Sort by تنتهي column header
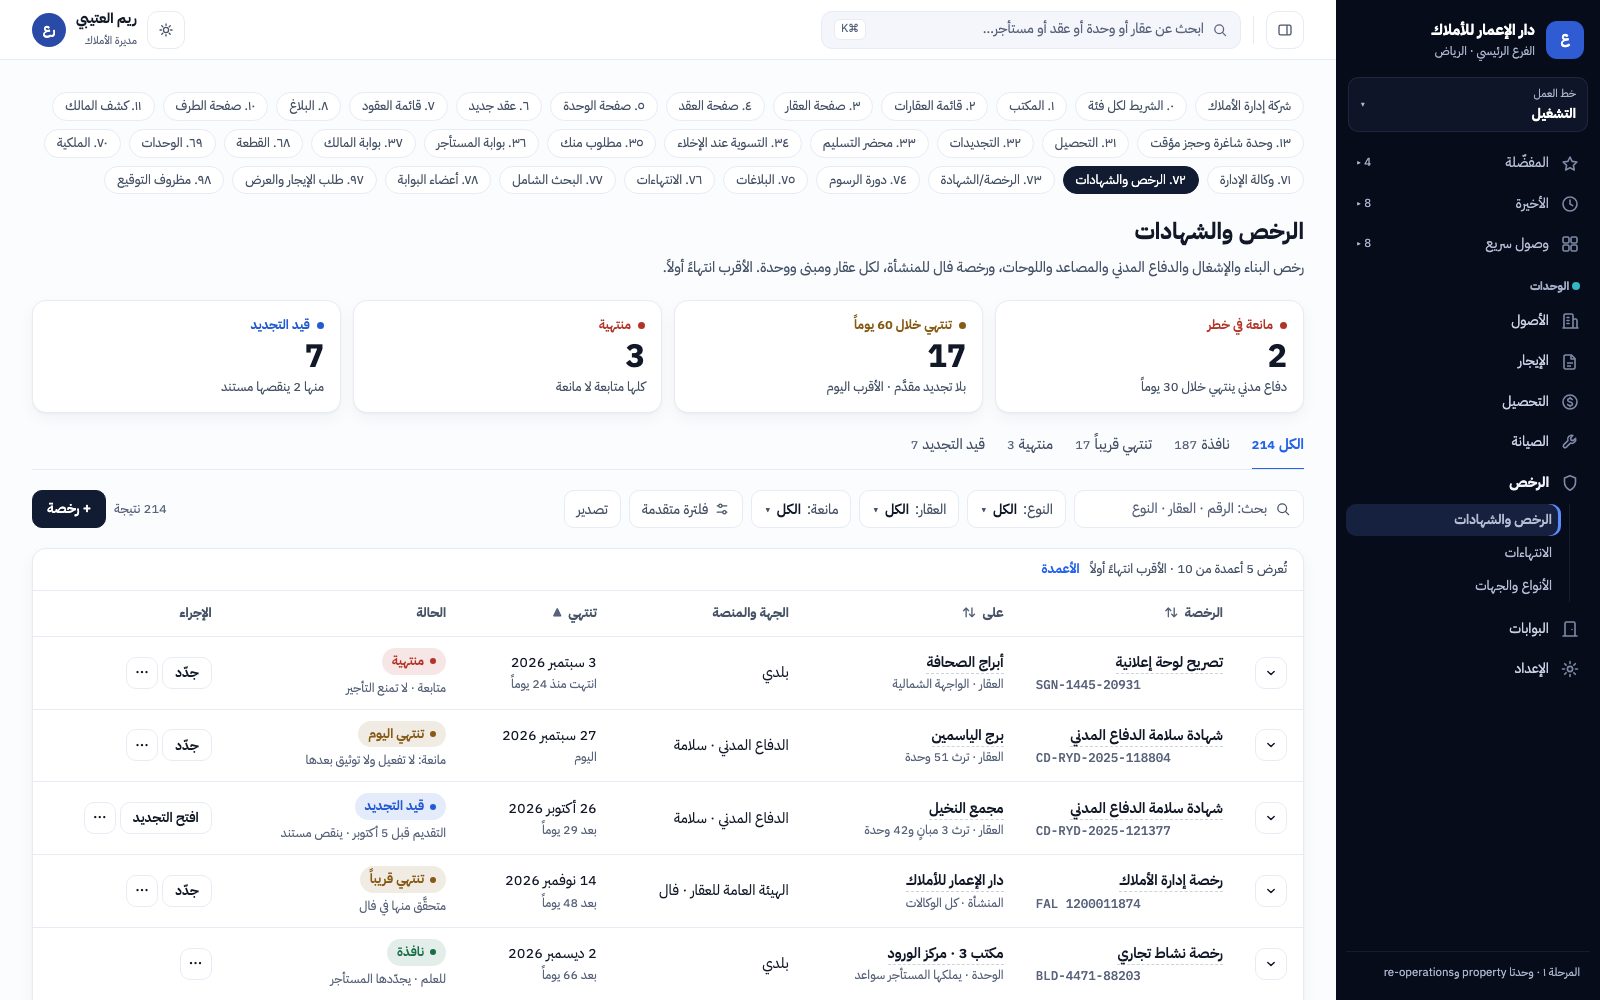Screen dimensions: 1600x1000 click(x=575, y=613)
